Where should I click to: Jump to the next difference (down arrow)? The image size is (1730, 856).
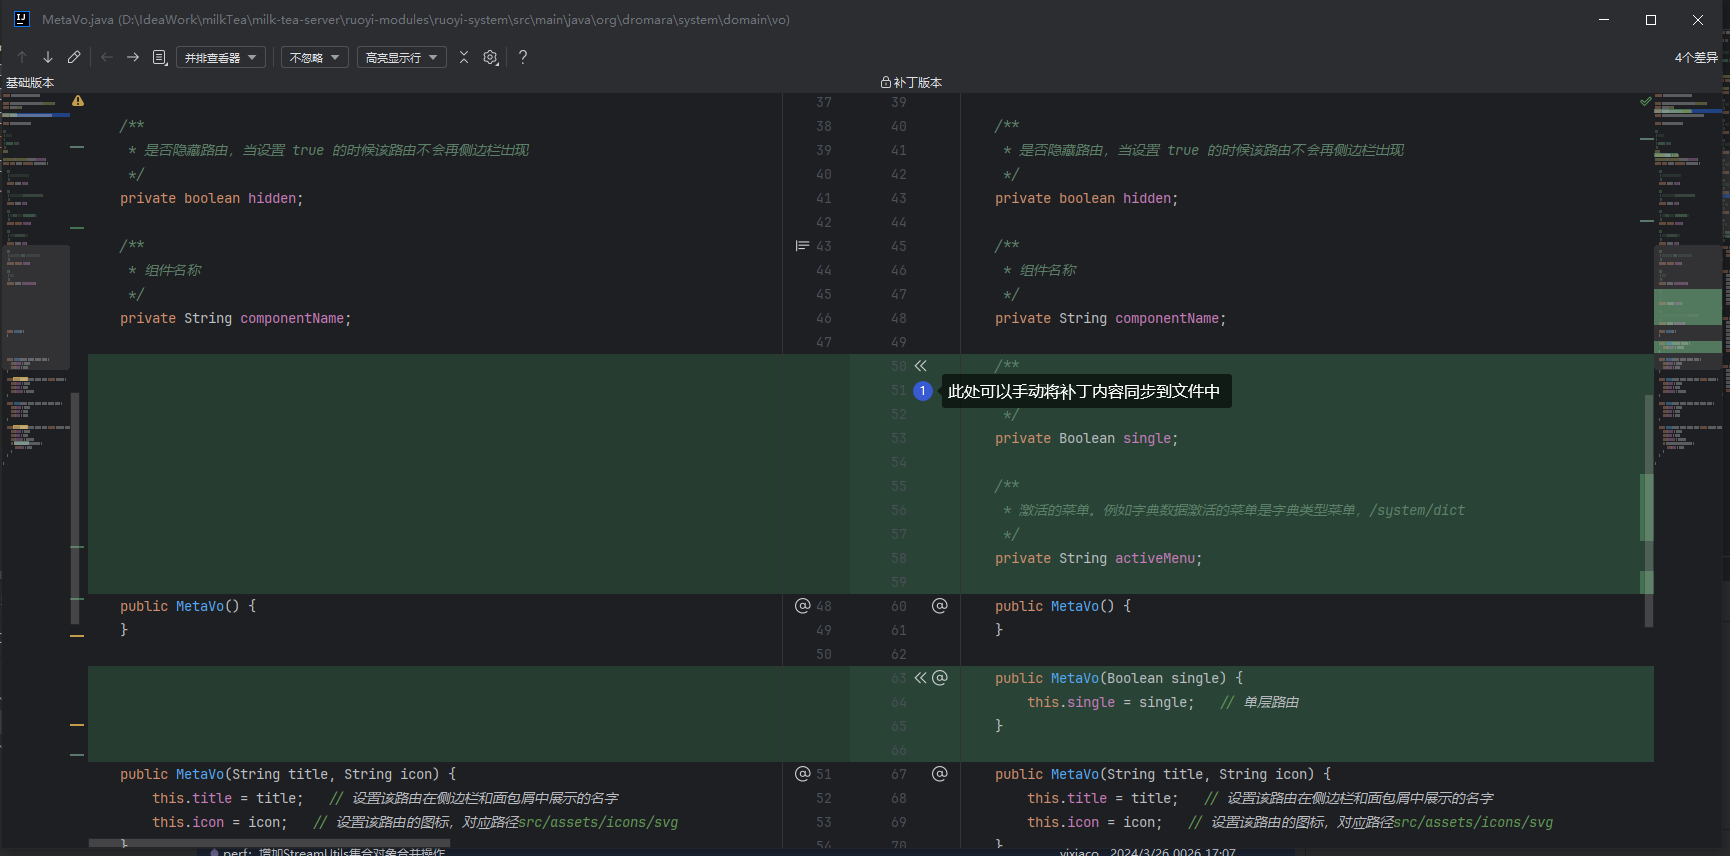click(x=47, y=57)
